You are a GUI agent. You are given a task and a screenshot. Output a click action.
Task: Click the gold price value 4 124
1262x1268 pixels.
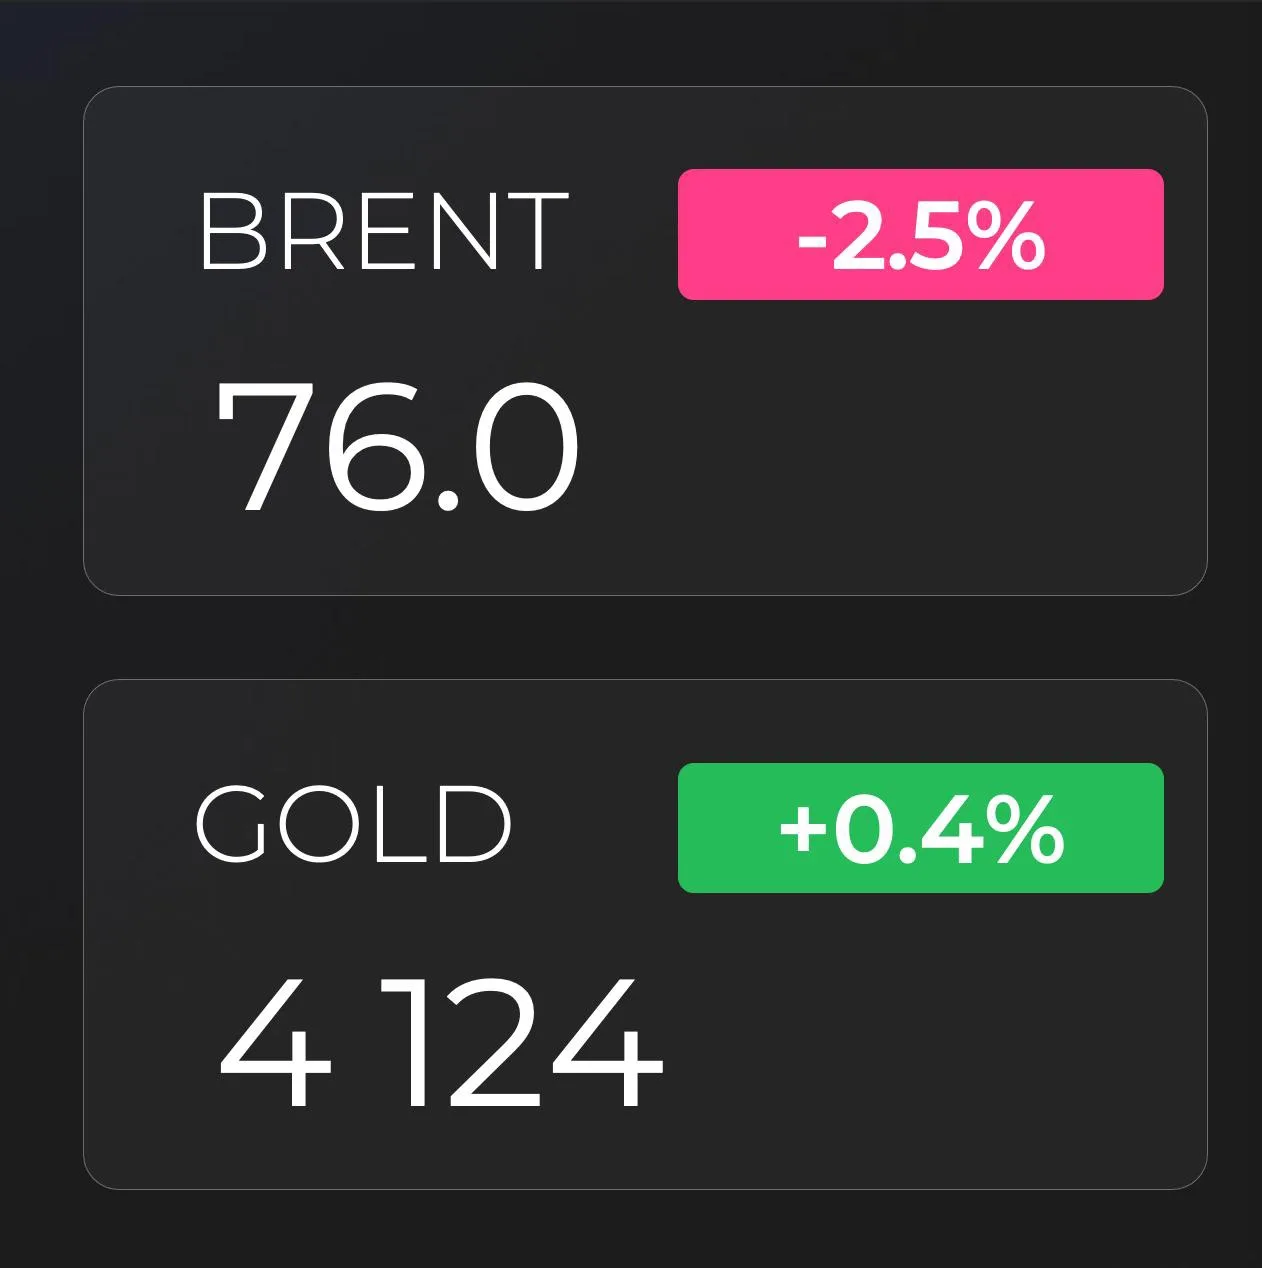click(441, 1044)
